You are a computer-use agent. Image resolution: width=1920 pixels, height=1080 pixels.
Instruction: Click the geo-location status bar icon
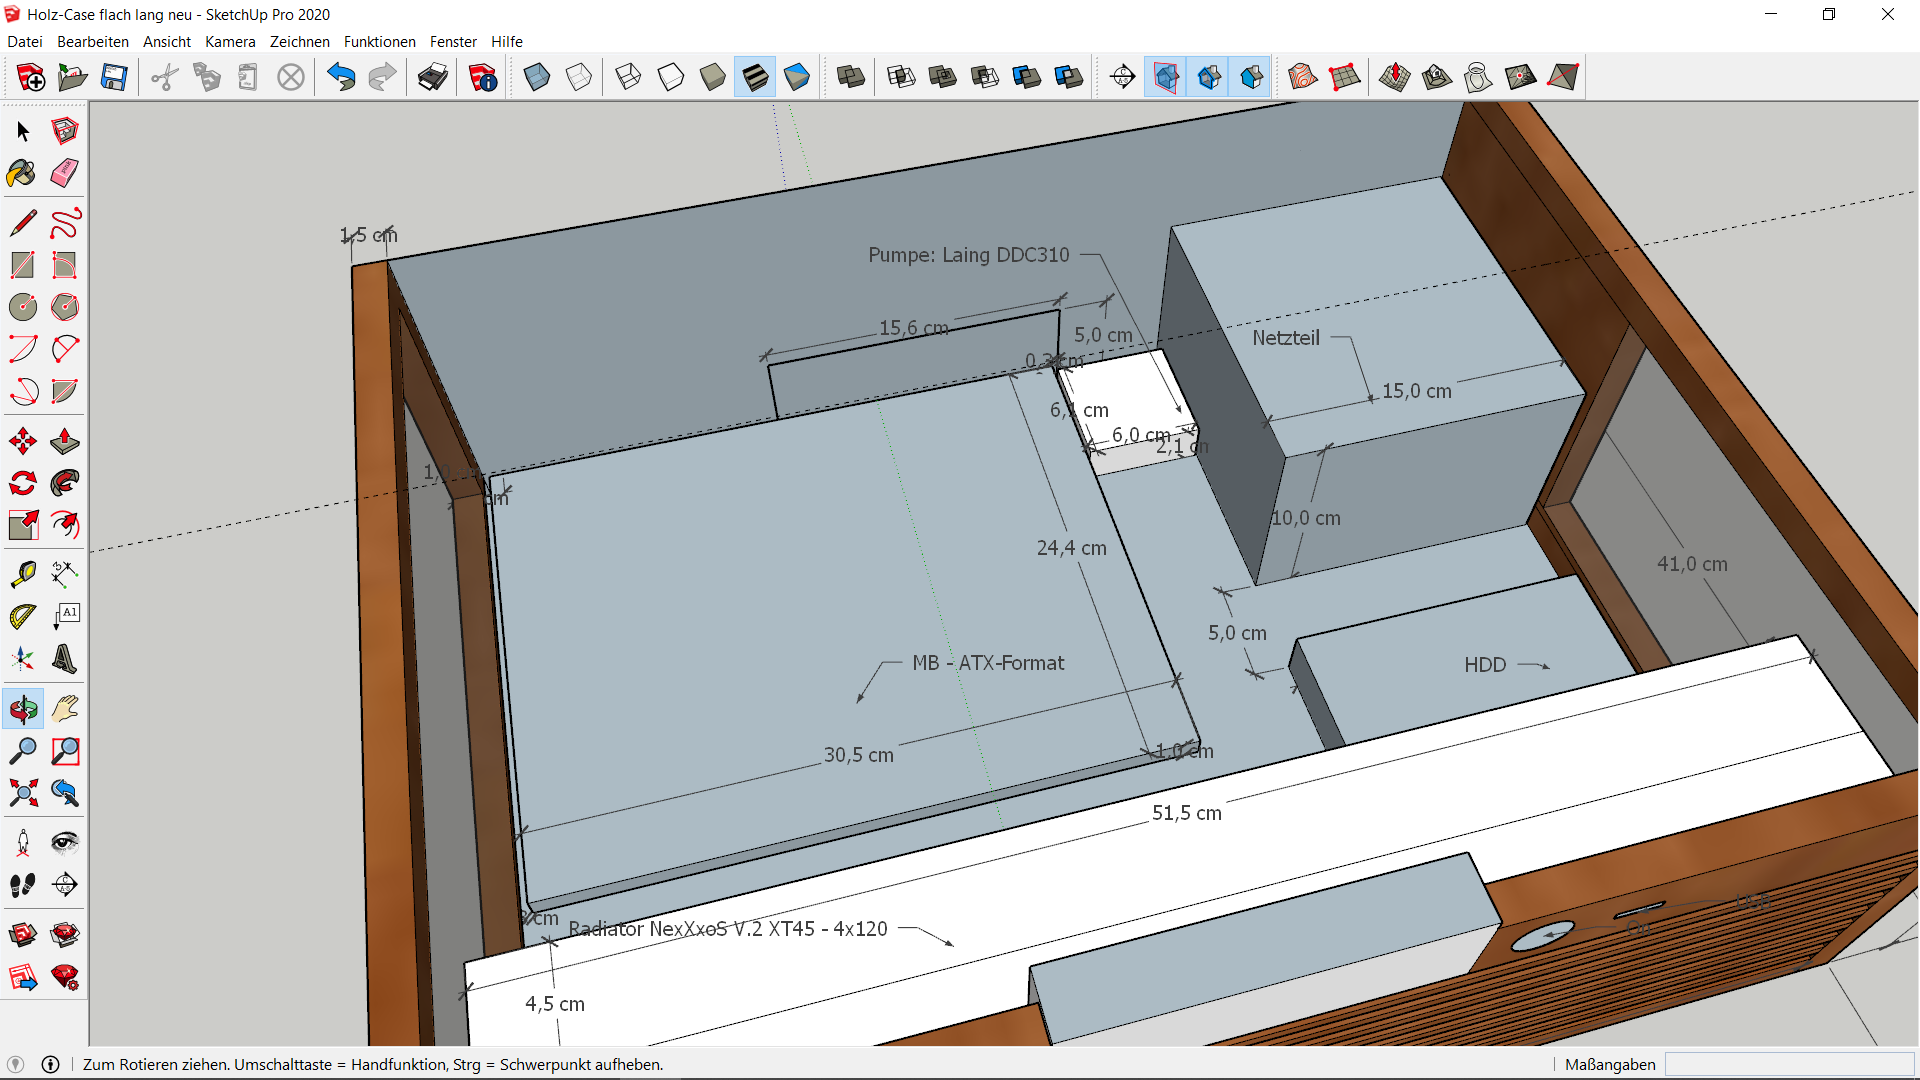[x=15, y=1064]
